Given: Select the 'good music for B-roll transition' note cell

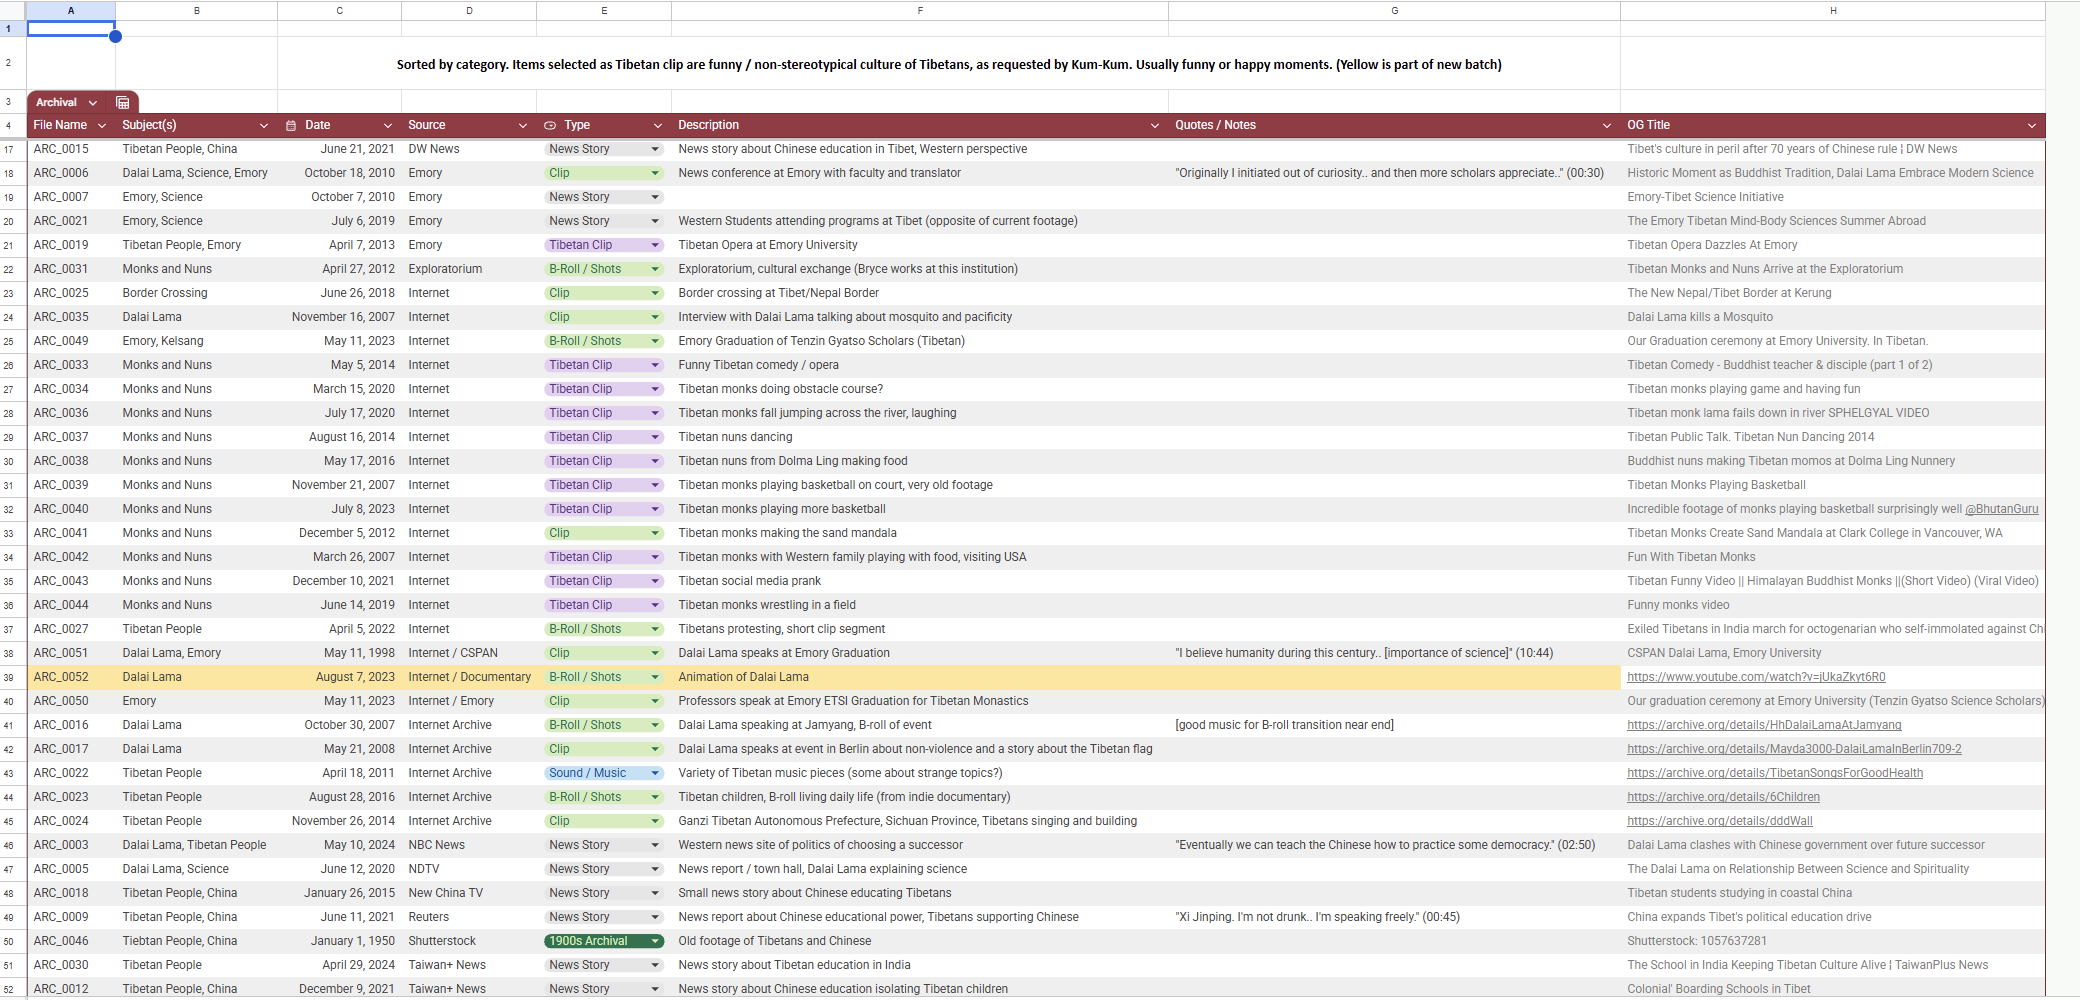Looking at the screenshot, I should tap(1394, 725).
